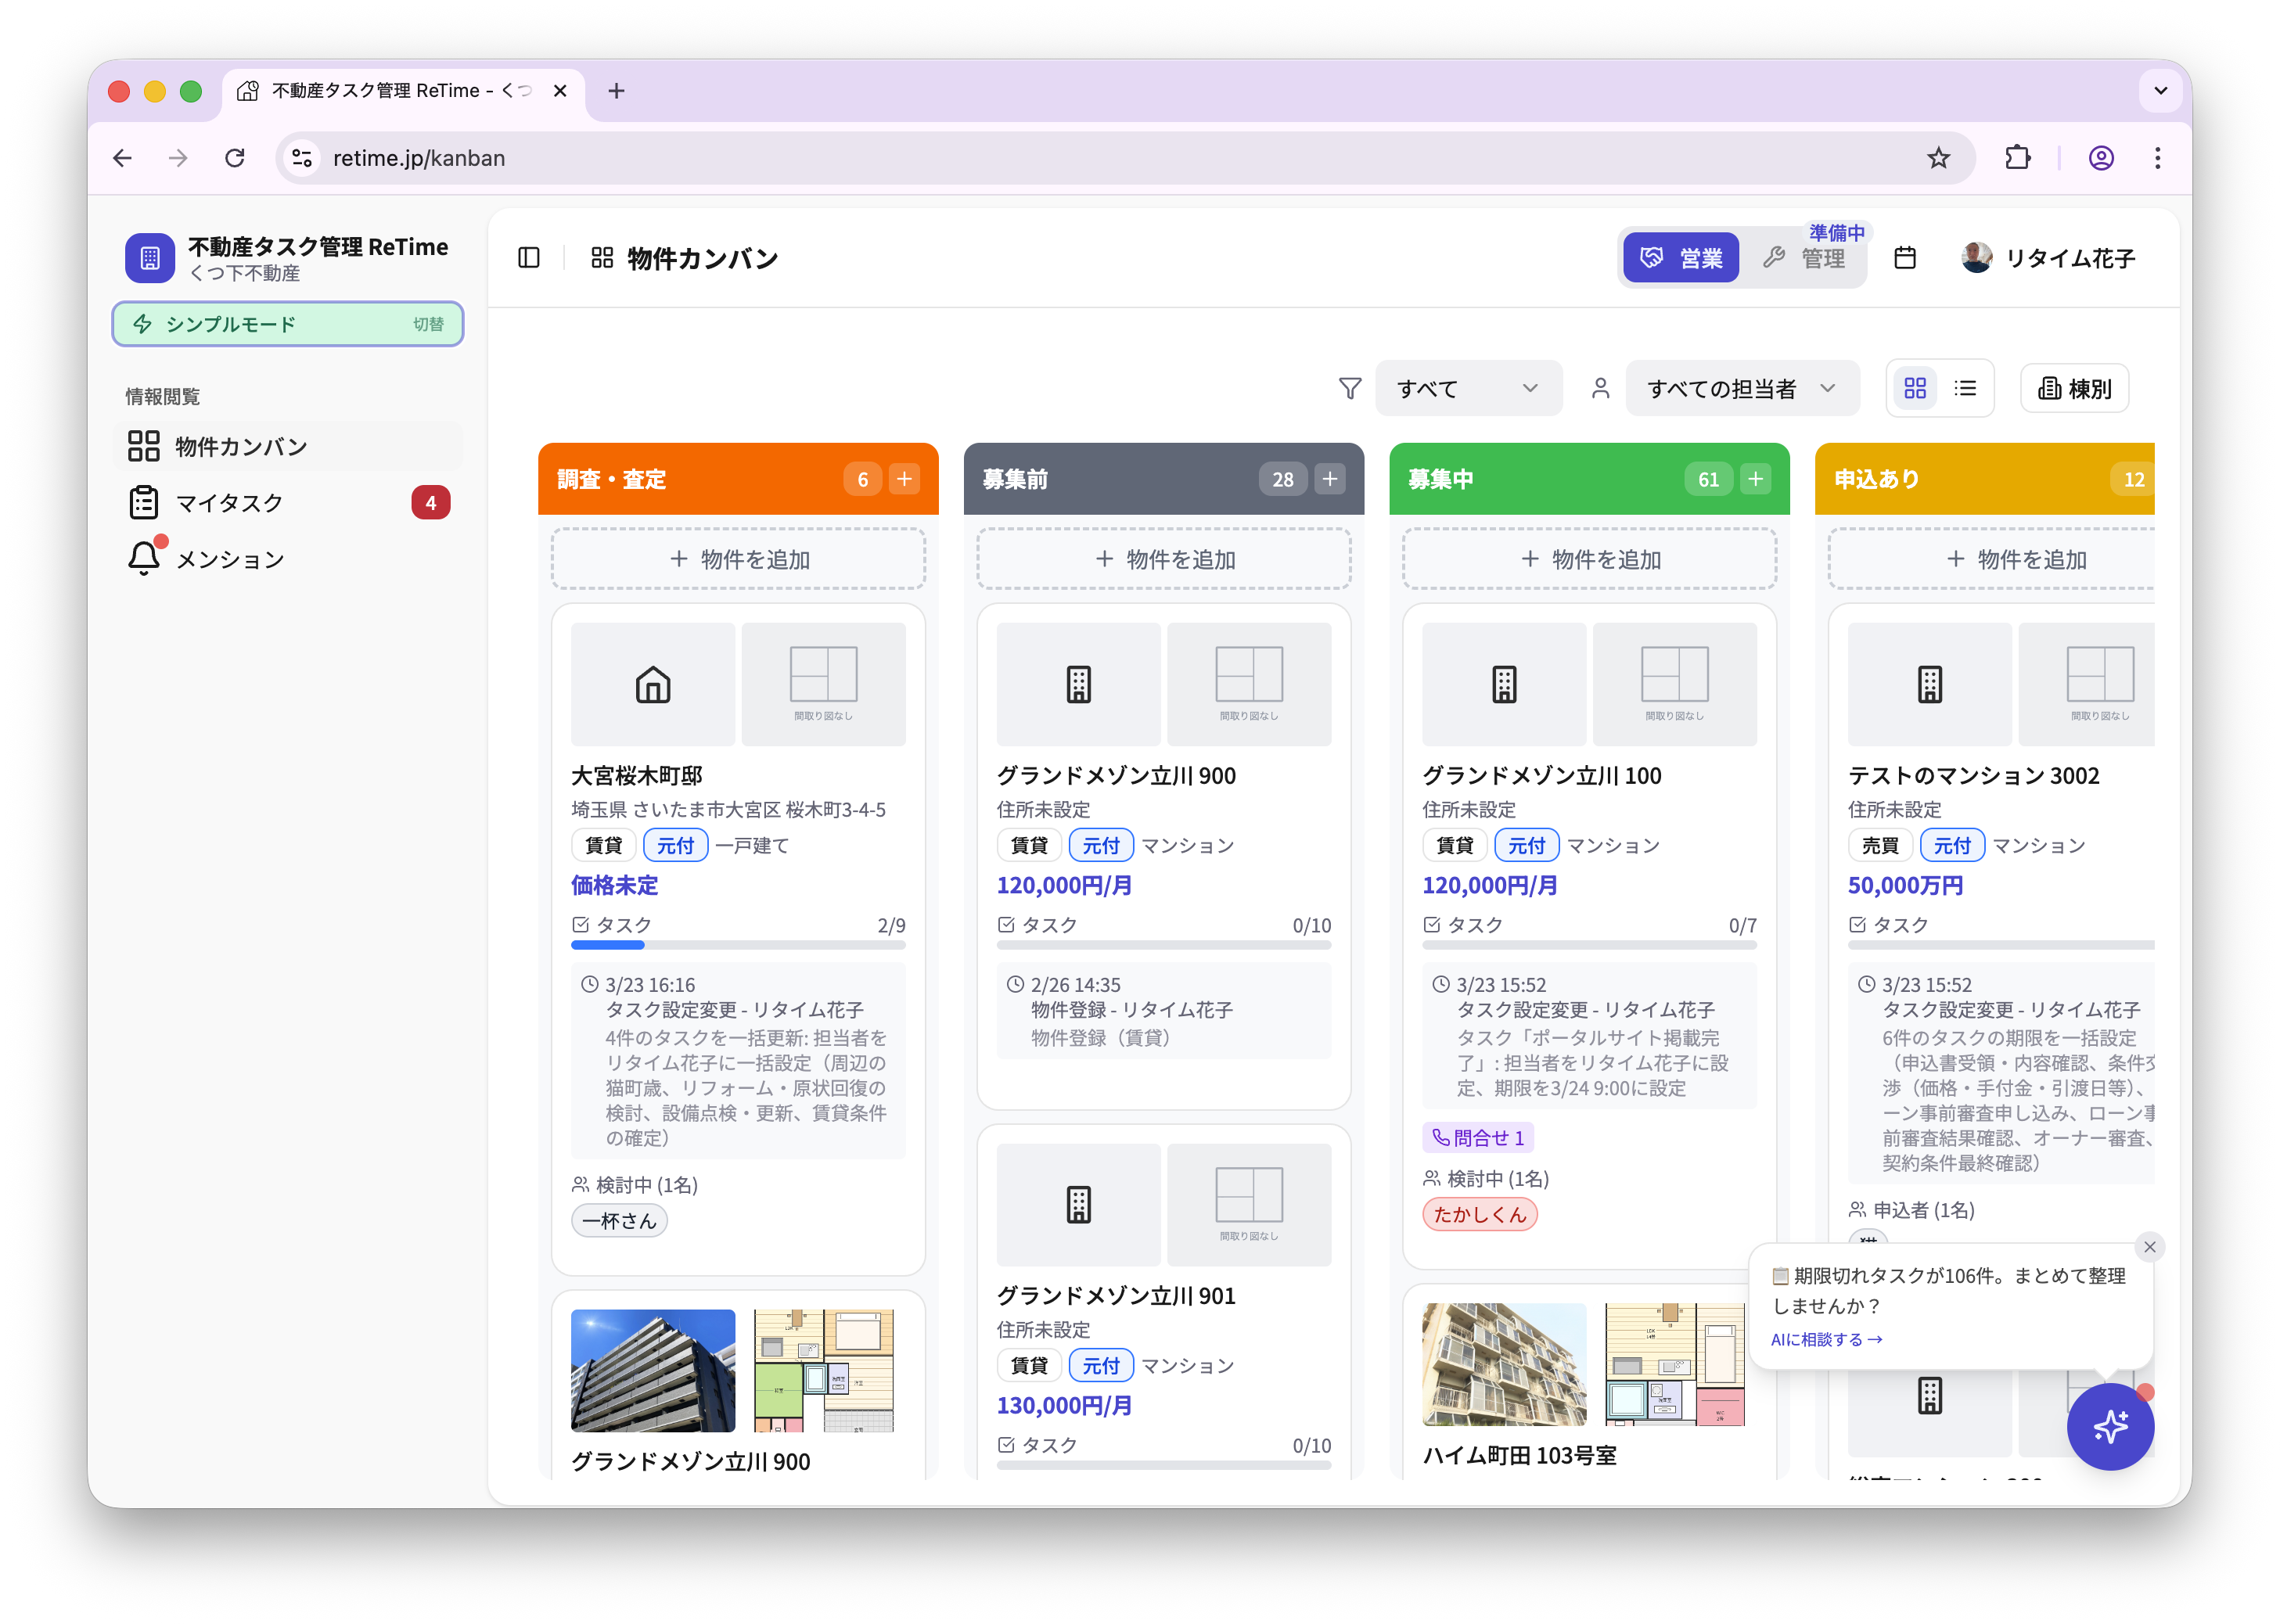Click task progress bar on 大宮桜木町邸

[x=738, y=945]
